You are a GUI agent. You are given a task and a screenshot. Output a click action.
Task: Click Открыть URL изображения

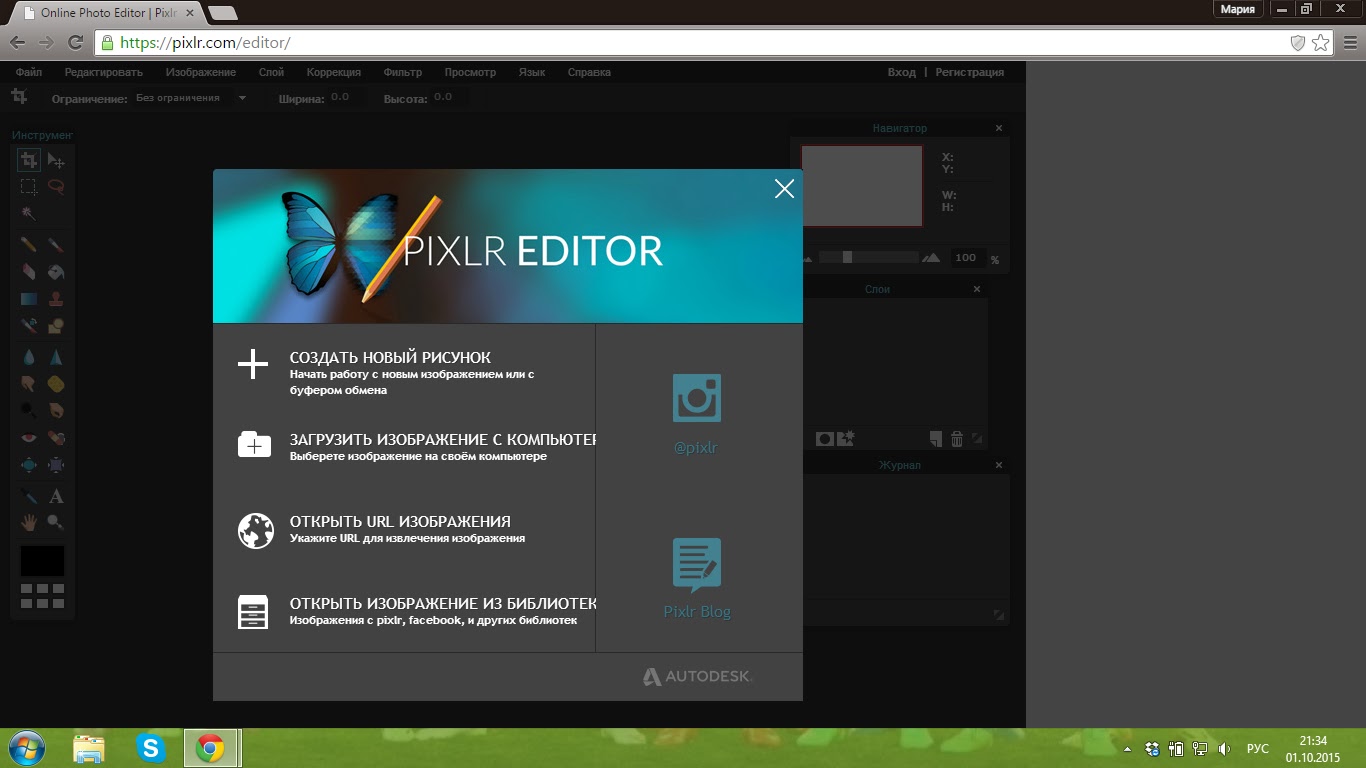pyautogui.click(x=400, y=522)
